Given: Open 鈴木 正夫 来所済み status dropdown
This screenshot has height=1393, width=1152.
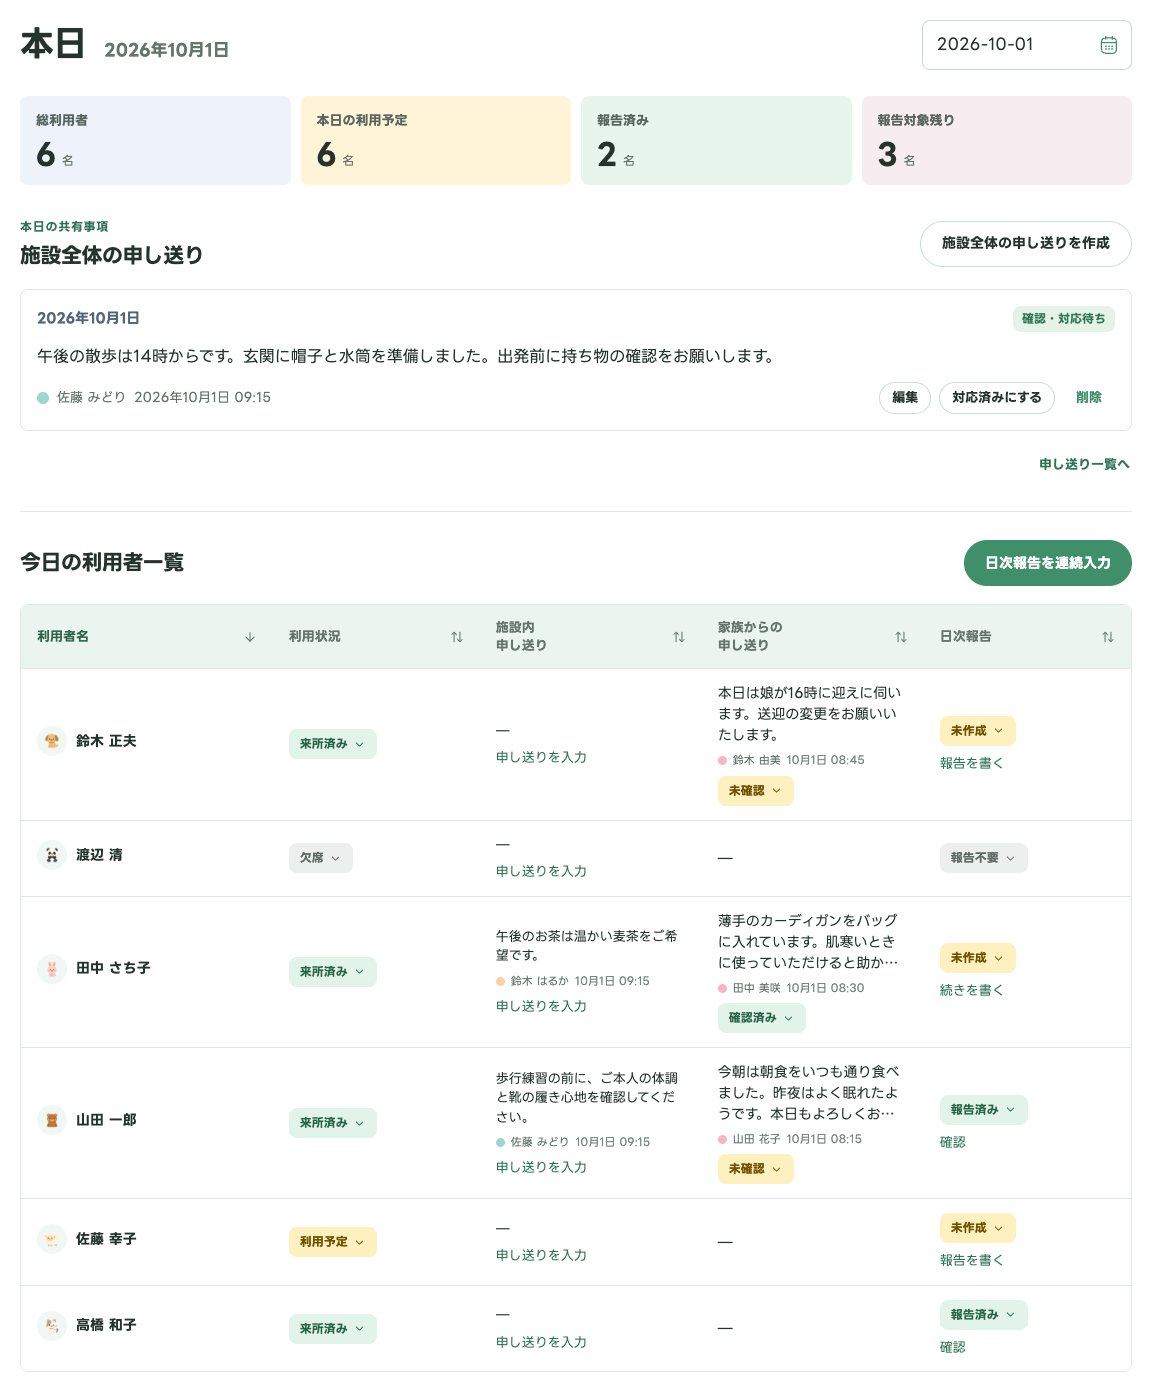Looking at the screenshot, I should click(333, 744).
